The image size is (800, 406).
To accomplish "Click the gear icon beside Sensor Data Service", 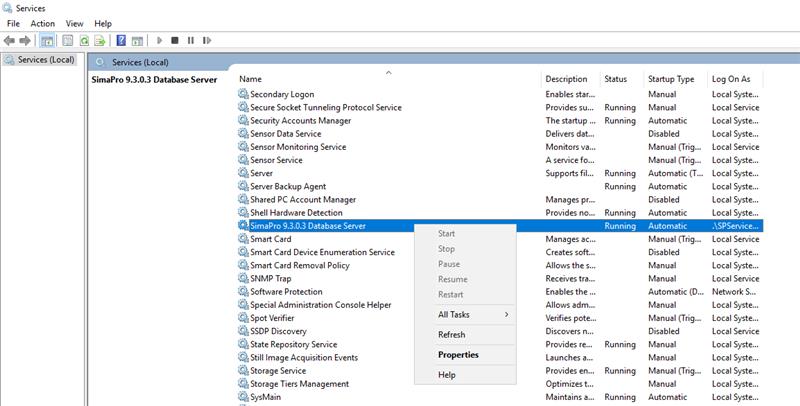I will pyautogui.click(x=243, y=134).
